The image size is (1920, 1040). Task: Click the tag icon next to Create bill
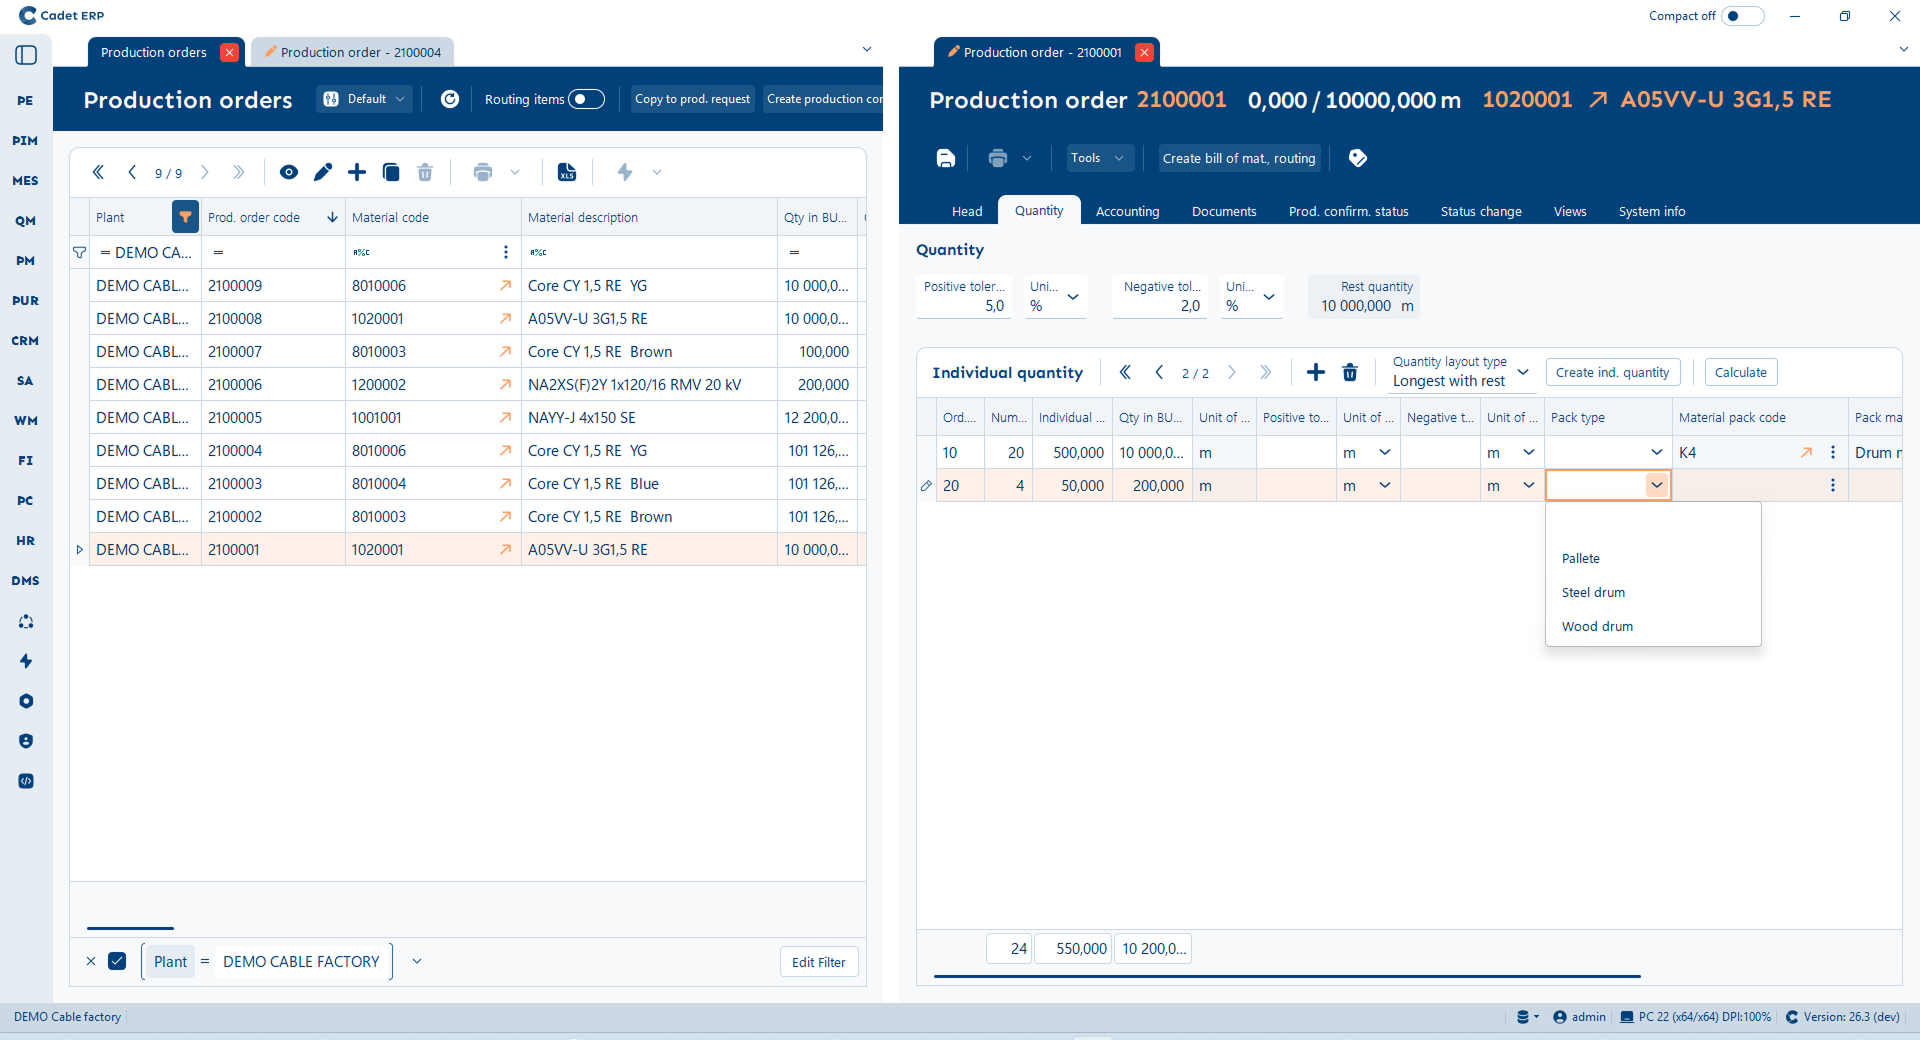(x=1357, y=158)
